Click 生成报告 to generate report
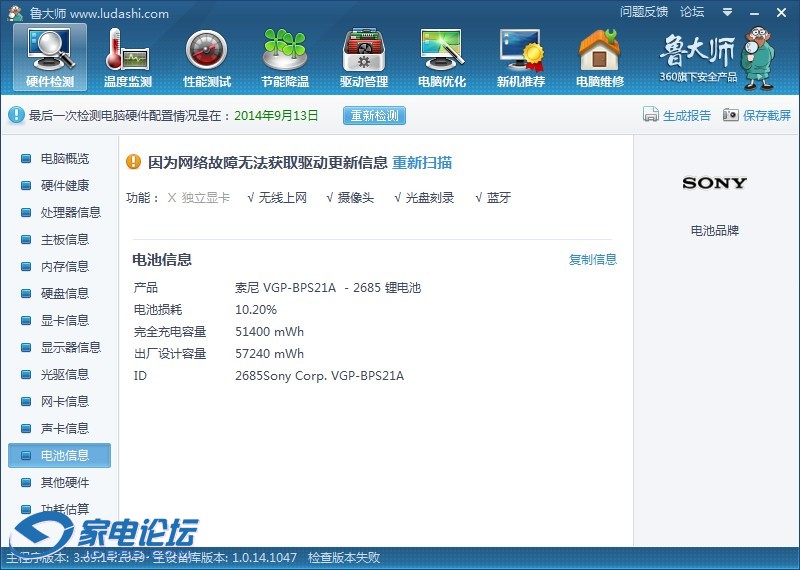800x570 pixels. [x=677, y=115]
